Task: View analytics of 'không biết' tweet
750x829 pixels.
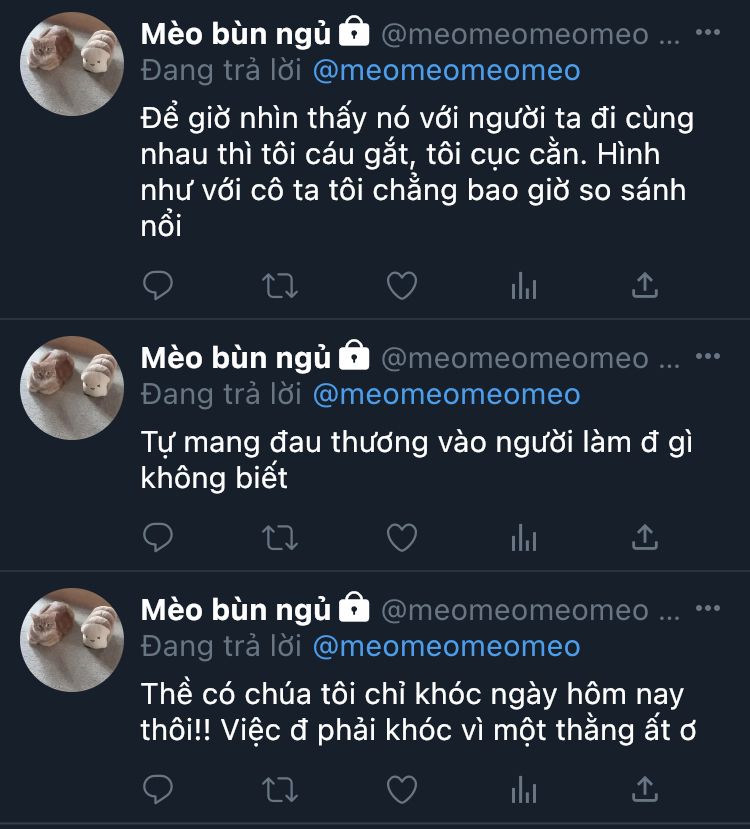Action: [x=524, y=537]
